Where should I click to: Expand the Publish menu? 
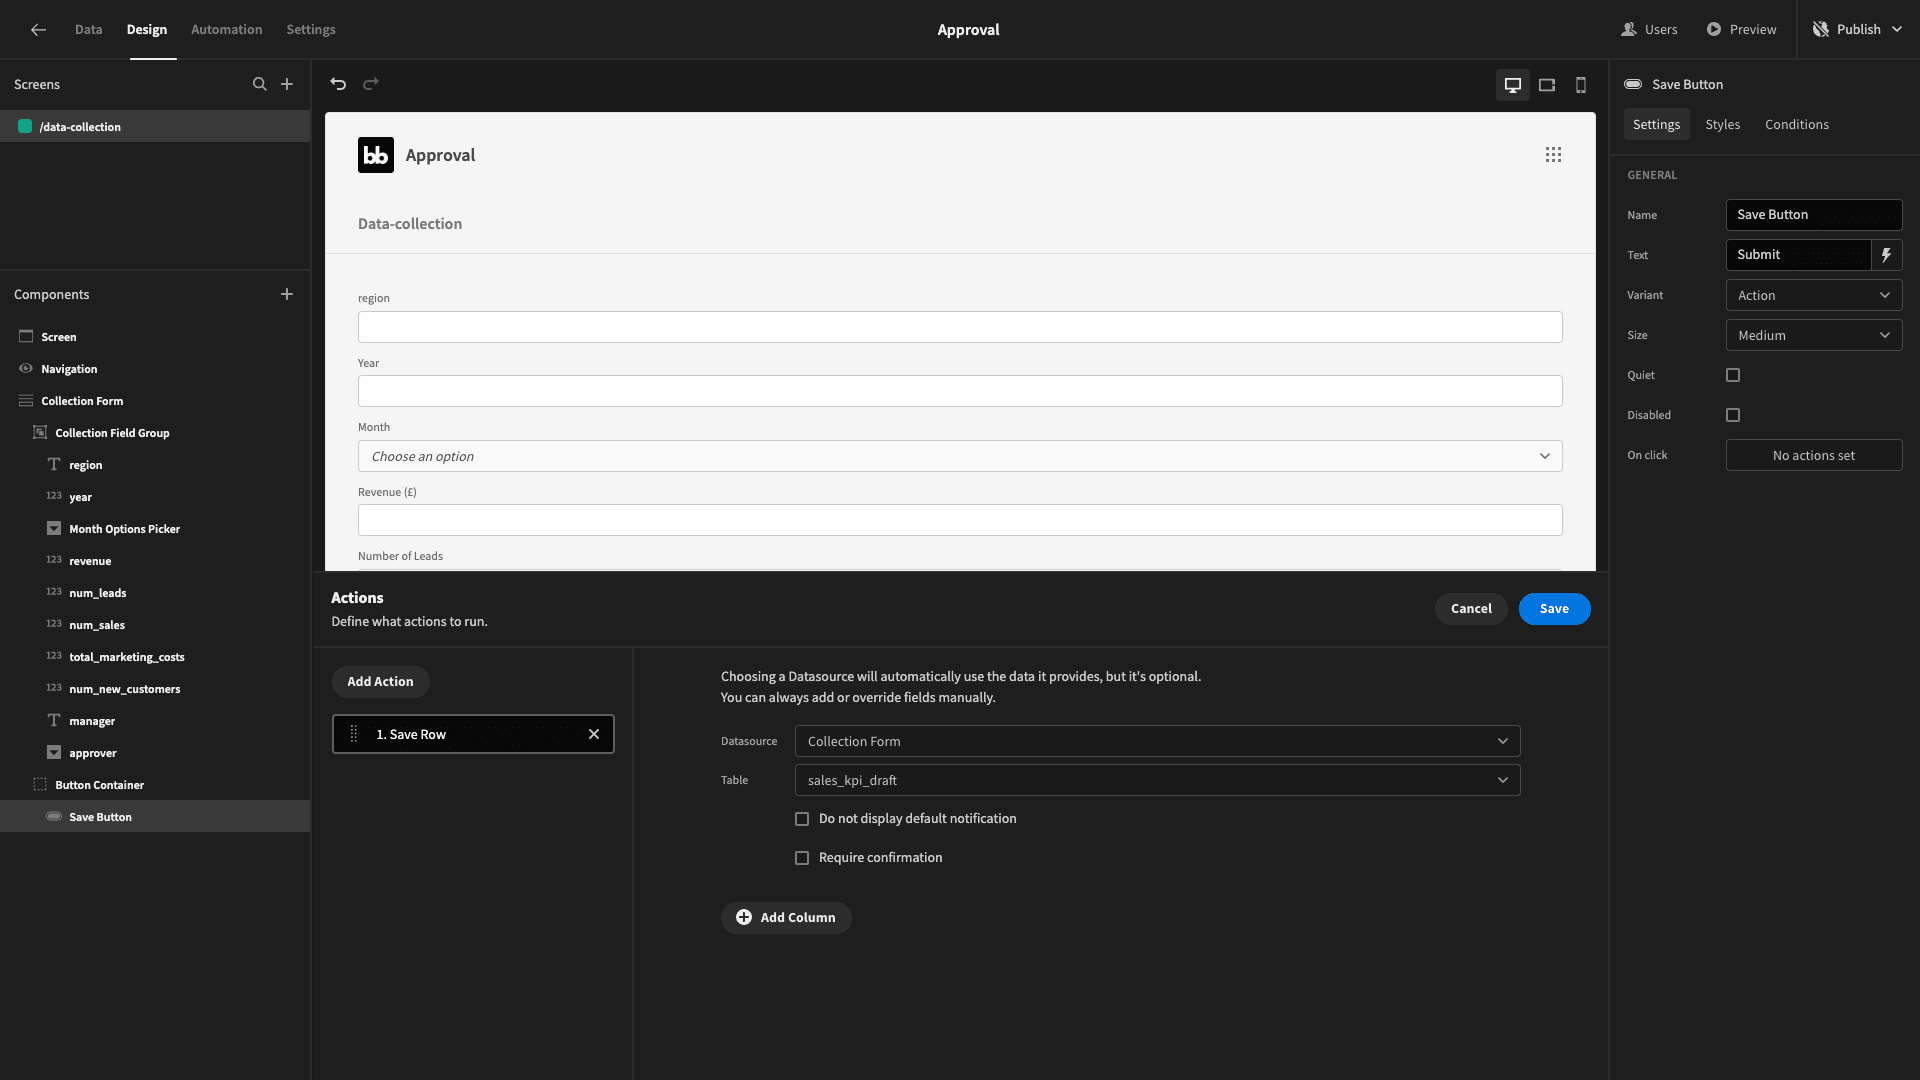(1859, 30)
